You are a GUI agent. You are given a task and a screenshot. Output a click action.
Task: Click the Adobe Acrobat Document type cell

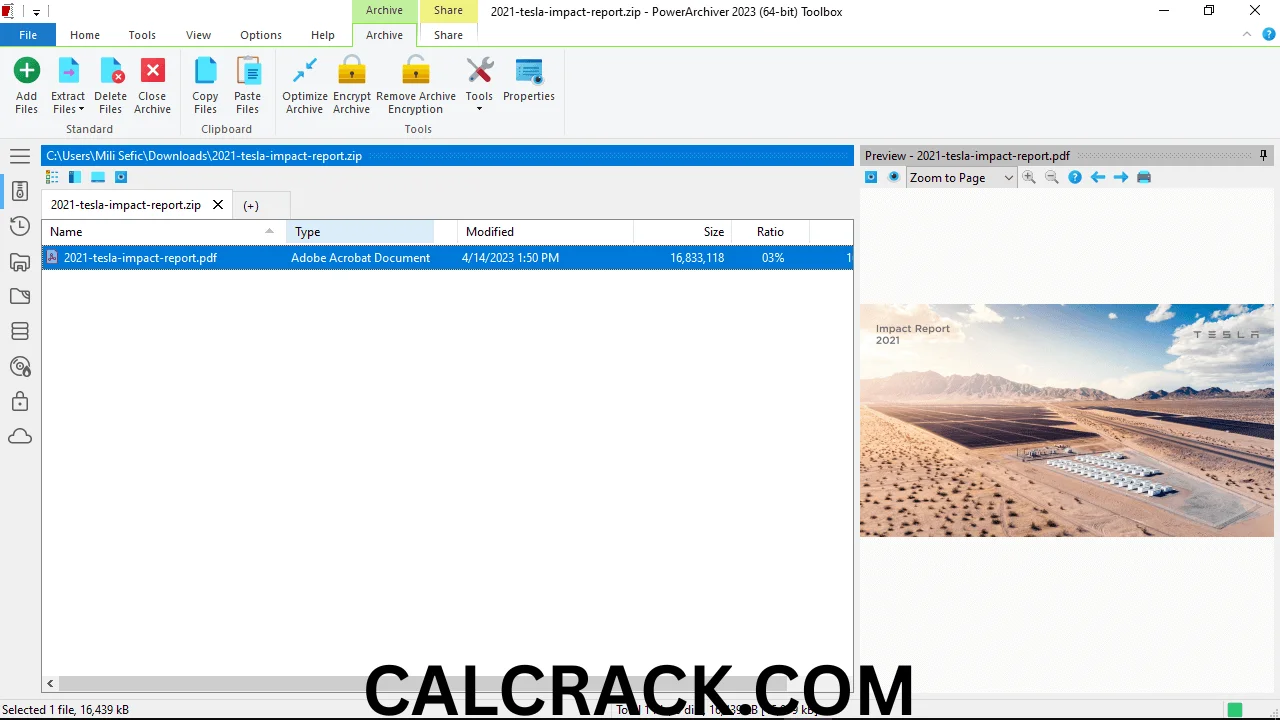(361, 258)
